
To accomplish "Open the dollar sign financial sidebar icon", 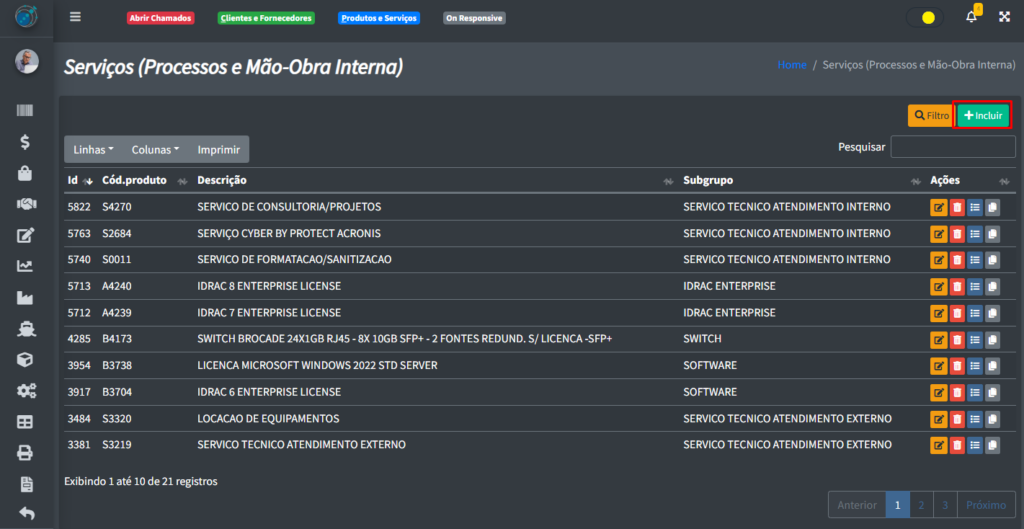I will point(26,142).
